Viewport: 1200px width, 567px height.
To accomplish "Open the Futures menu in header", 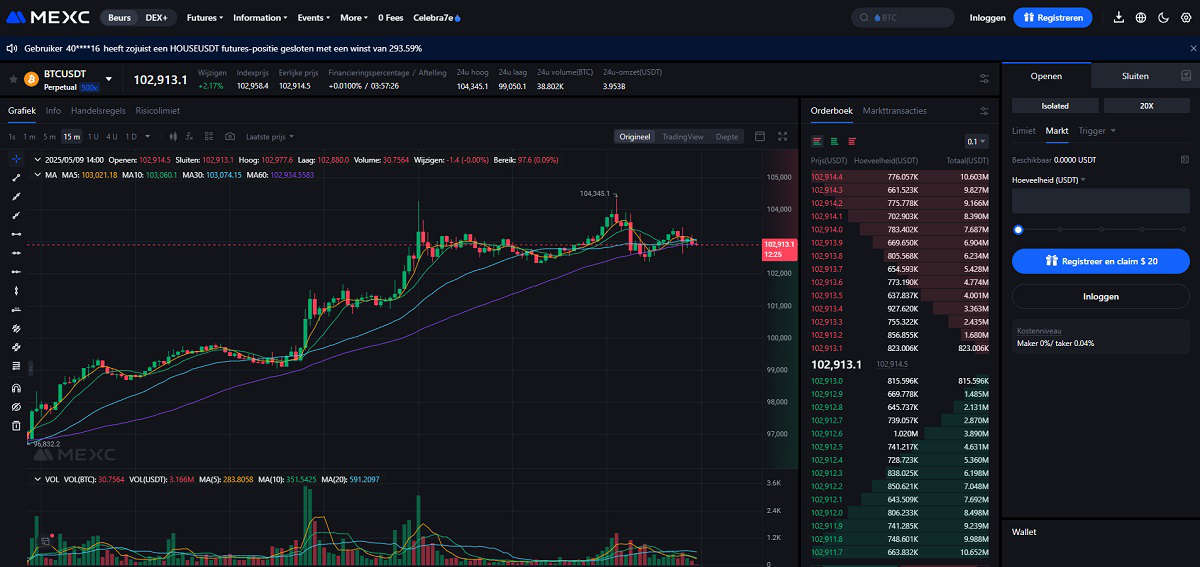I will point(205,18).
